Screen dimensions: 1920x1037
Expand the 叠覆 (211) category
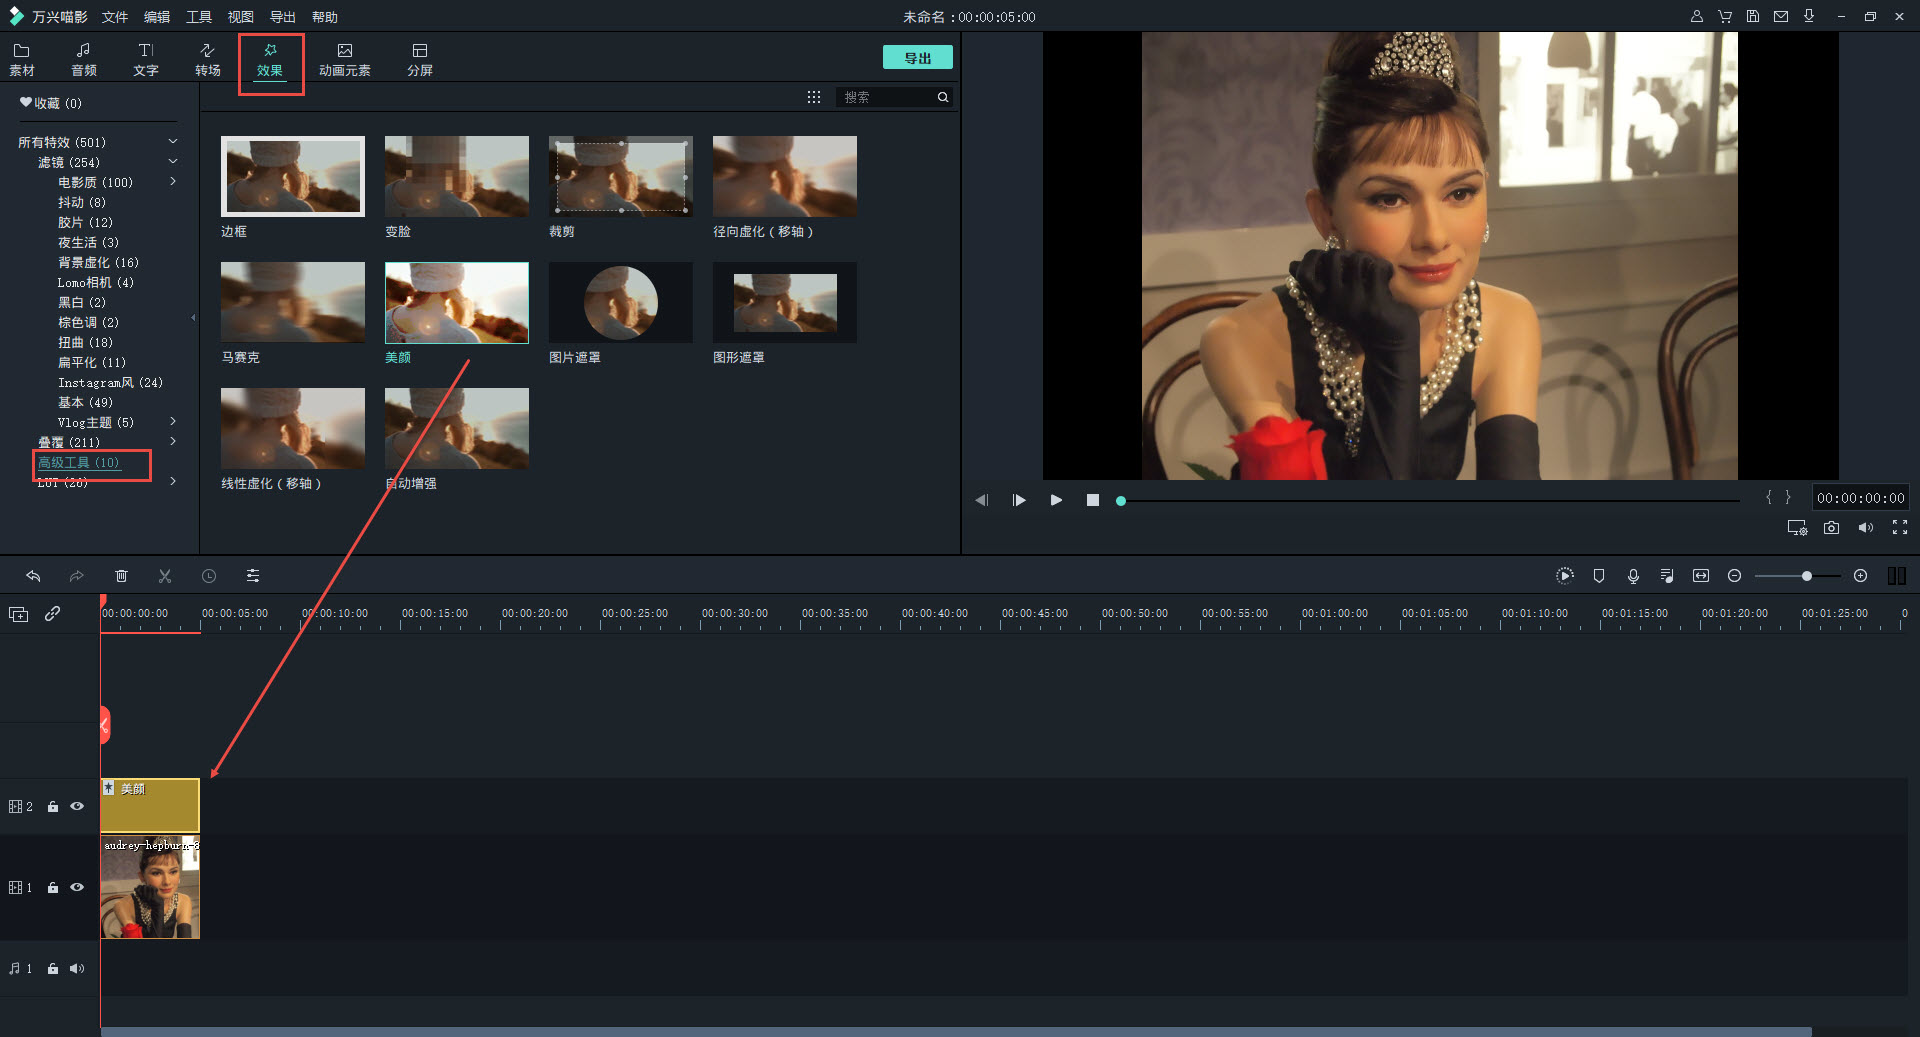pyautogui.click(x=173, y=442)
